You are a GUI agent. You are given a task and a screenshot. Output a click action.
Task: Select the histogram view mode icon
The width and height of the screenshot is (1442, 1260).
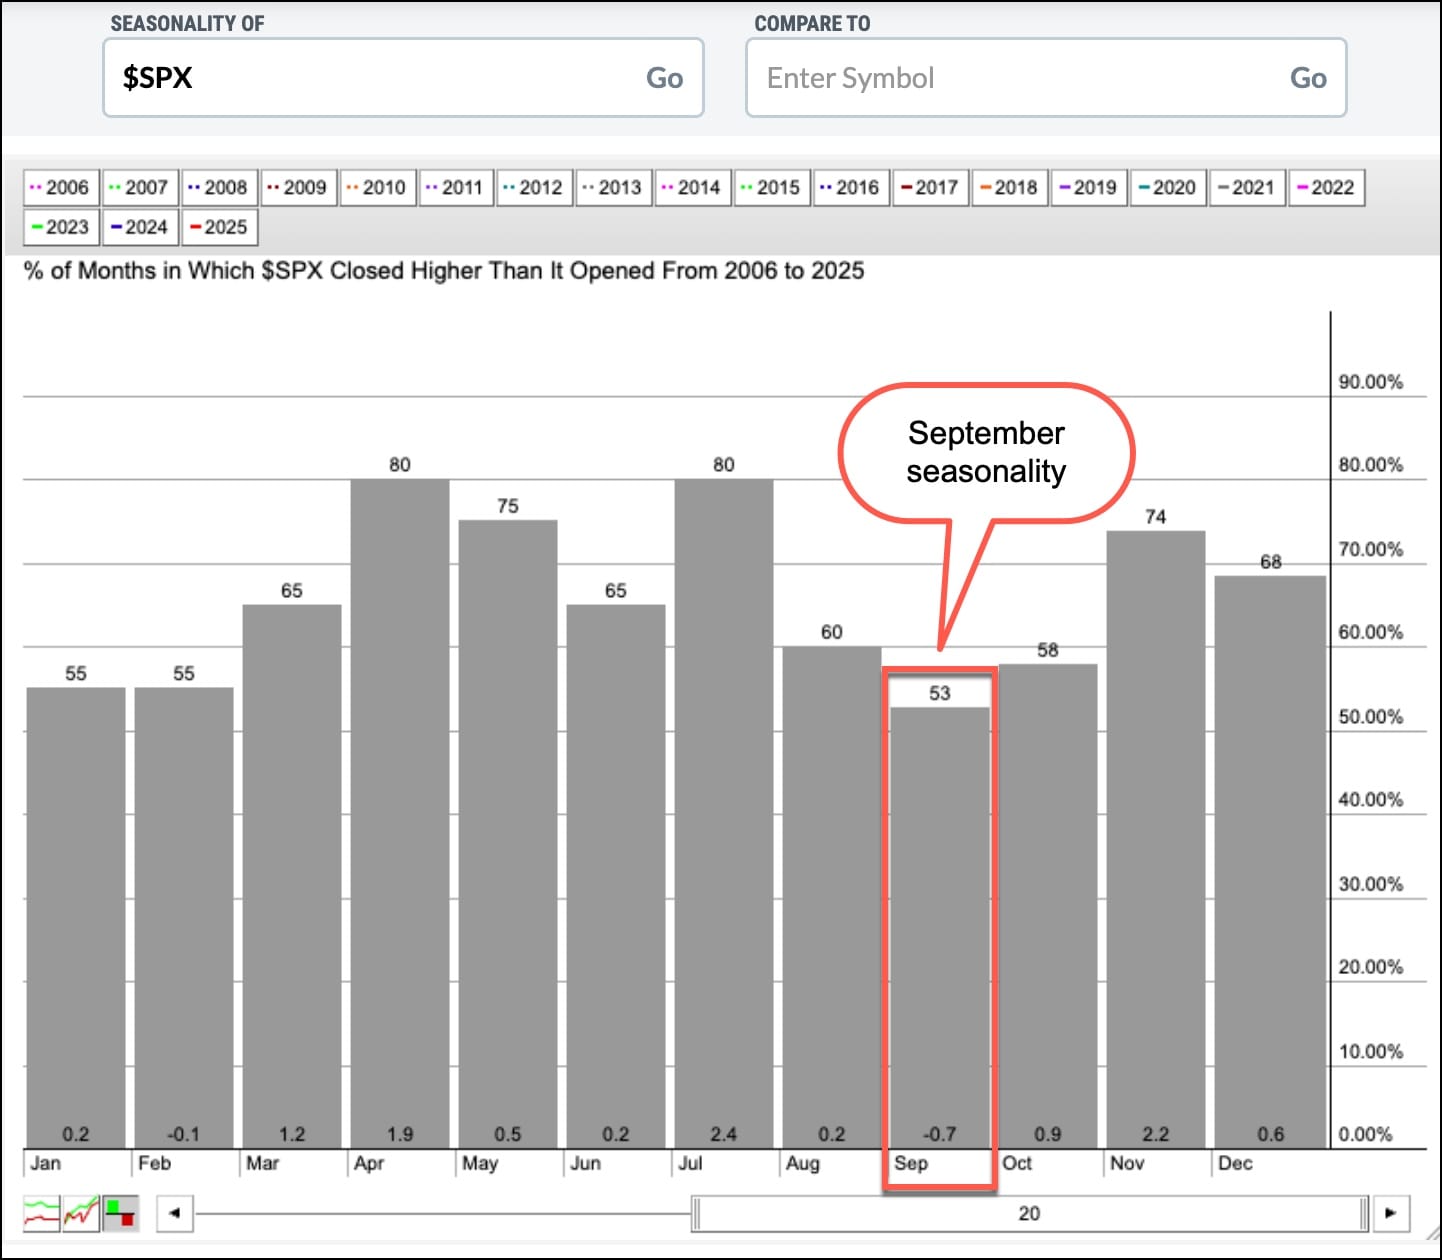pyautogui.click(x=121, y=1214)
